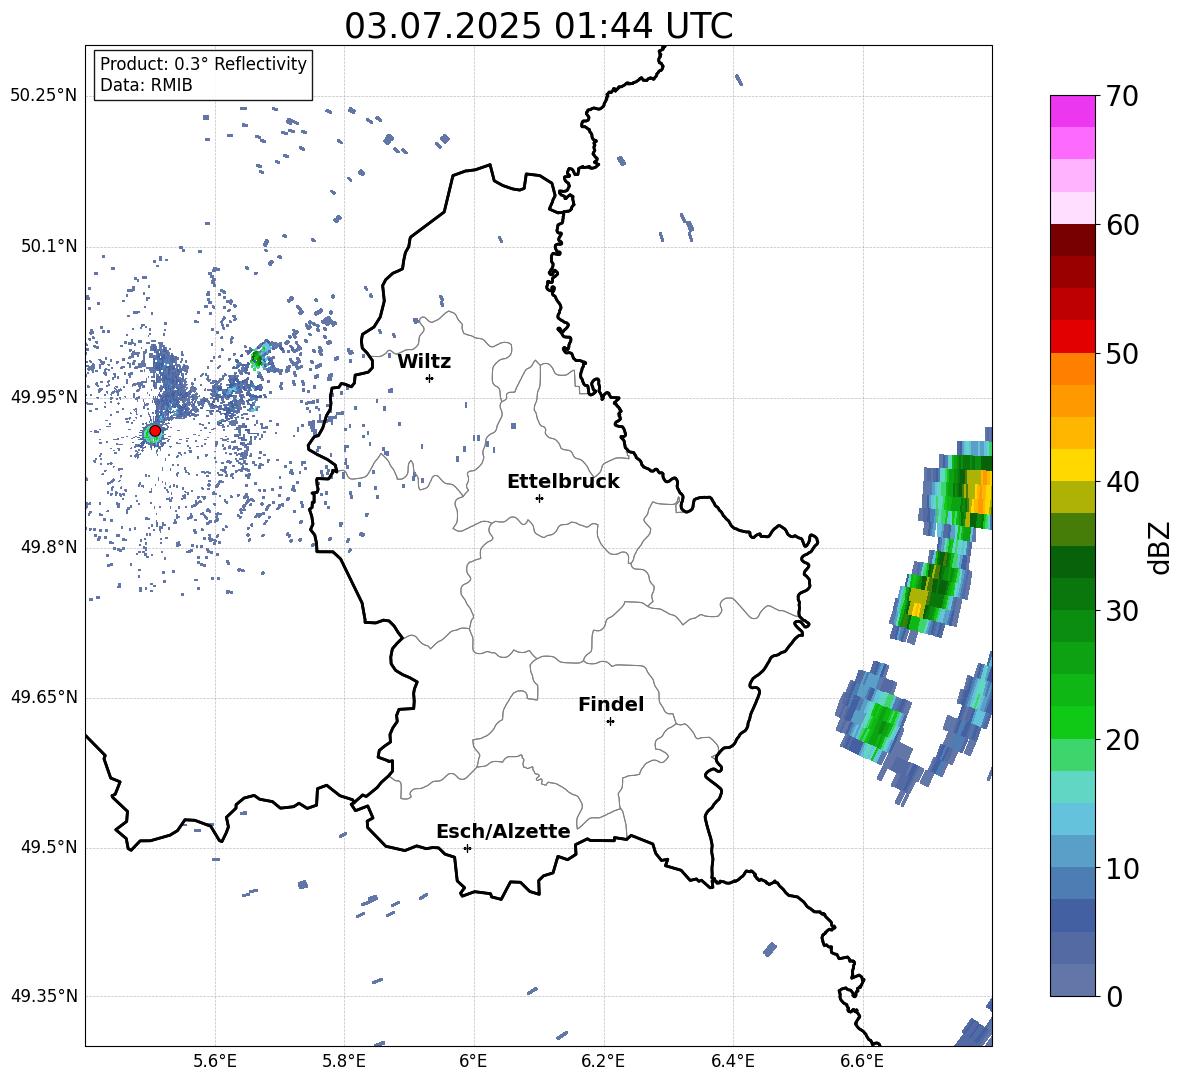1184x1081 pixels.
Task: Click the colorbar tick label 30
Action: tap(1121, 610)
